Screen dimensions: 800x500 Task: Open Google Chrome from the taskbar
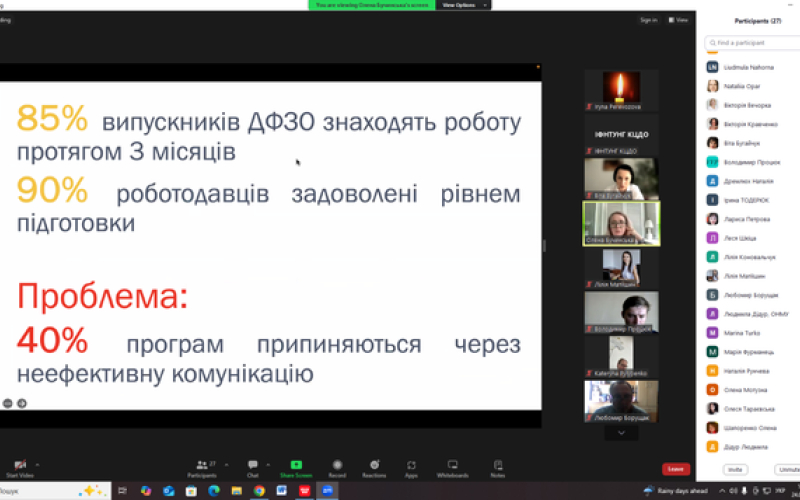(x=259, y=491)
